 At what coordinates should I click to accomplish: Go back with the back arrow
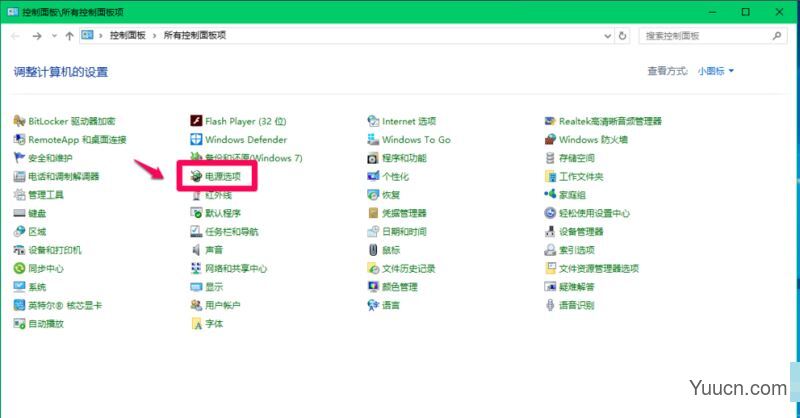tap(15, 36)
